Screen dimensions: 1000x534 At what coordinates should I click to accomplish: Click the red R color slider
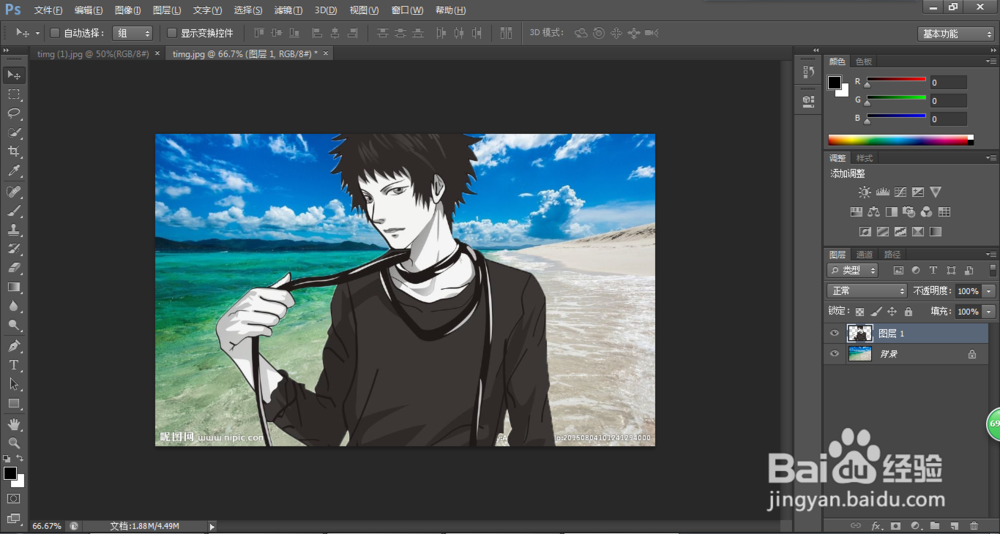click(895, 80)
